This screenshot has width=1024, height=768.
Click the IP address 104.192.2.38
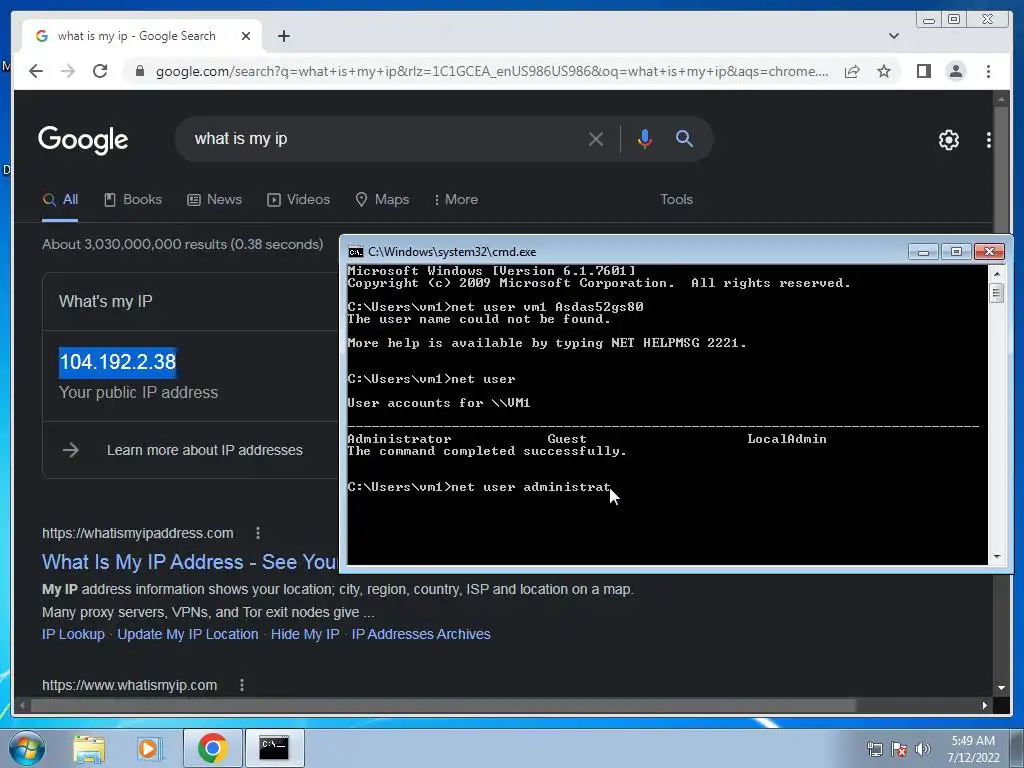pyautogui.click(x=118, y=362)
